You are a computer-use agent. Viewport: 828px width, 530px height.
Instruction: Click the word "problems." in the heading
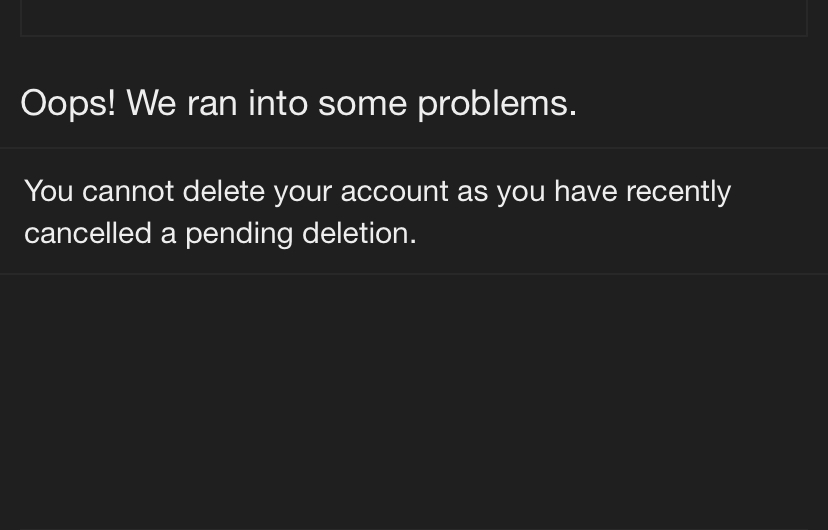pos(497,103)
